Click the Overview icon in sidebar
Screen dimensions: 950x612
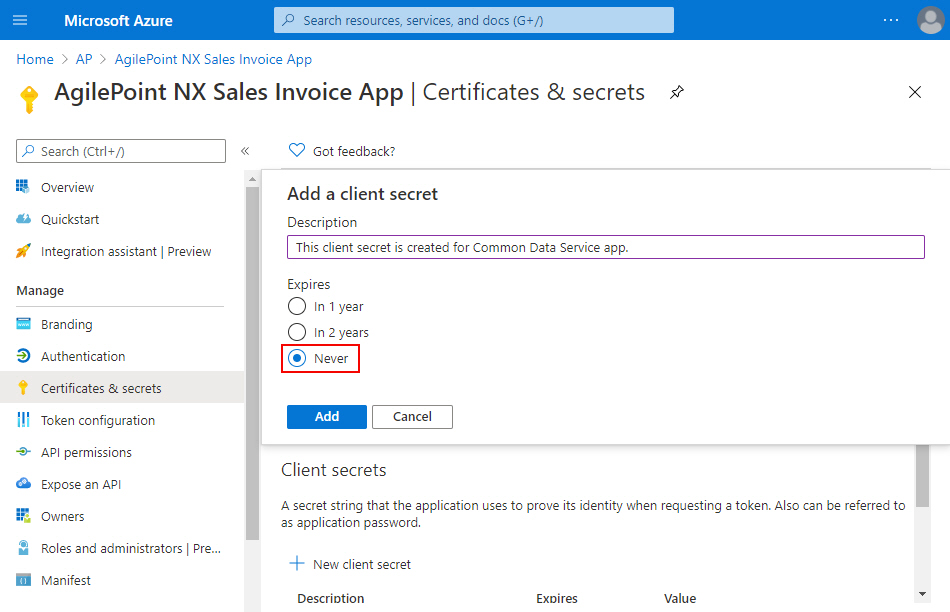23,187
